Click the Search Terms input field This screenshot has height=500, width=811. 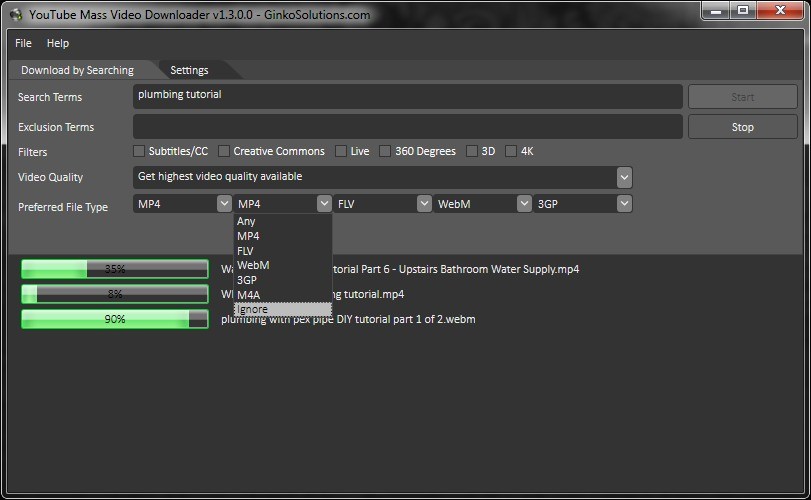[408, 97]
